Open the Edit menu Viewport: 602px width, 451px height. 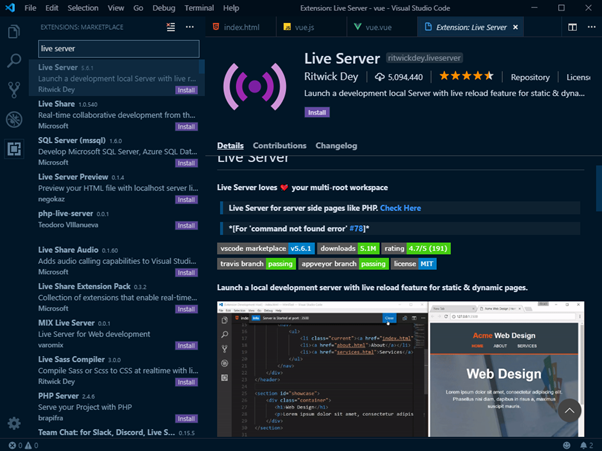[x=52, y=8]
